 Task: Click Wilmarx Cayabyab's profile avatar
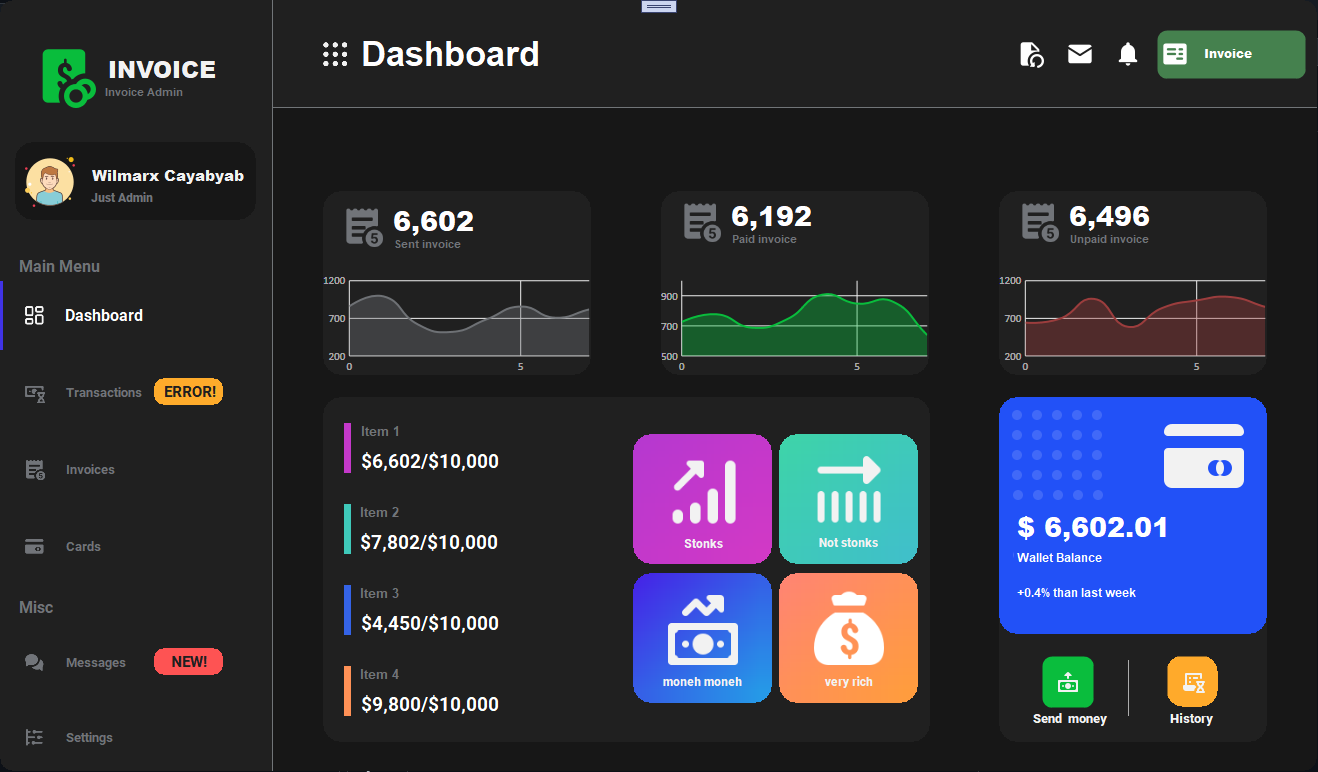[x=51, y=181]
